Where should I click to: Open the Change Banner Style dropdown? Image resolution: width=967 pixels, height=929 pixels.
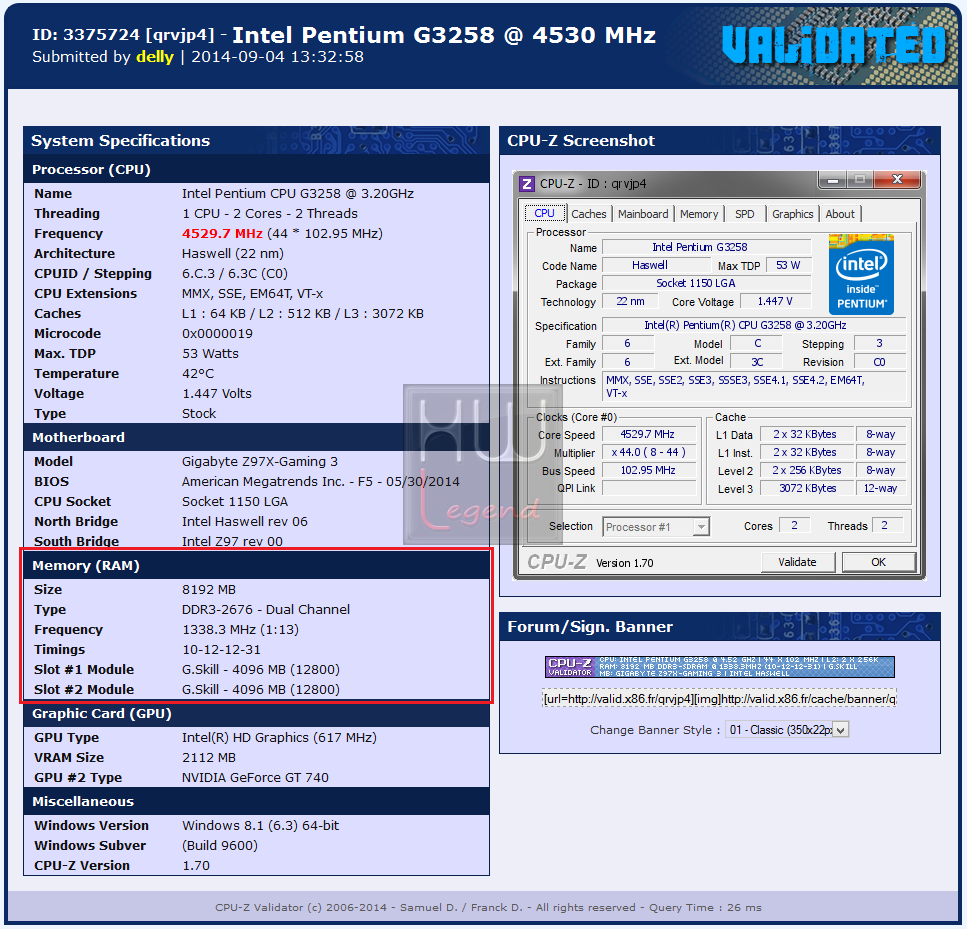(x=788, y=730)
